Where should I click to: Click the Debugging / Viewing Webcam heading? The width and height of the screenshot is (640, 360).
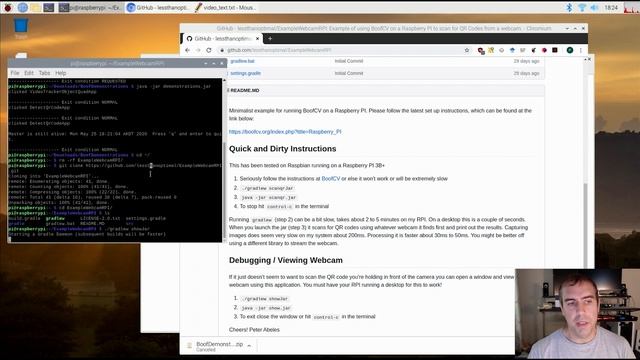[286, 260]
